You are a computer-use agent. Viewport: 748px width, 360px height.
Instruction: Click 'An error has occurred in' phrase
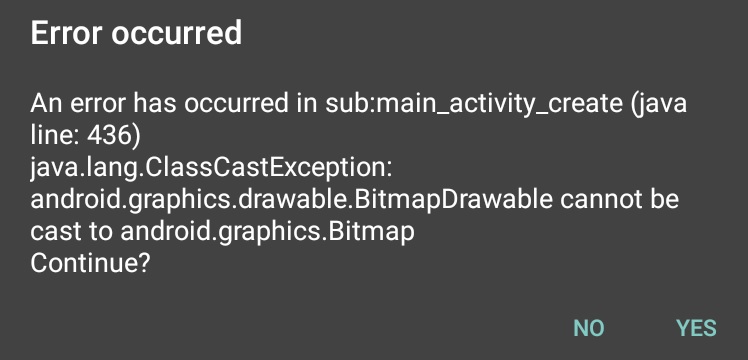click(x=174, y=104)
